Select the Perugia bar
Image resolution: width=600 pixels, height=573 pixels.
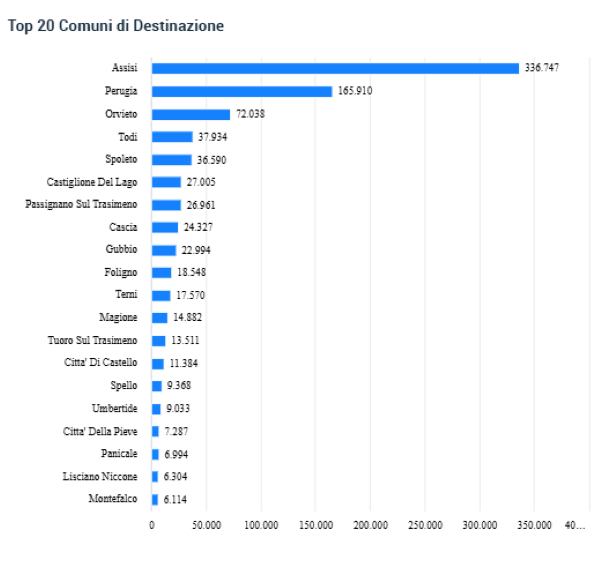[x=241, y=91]
